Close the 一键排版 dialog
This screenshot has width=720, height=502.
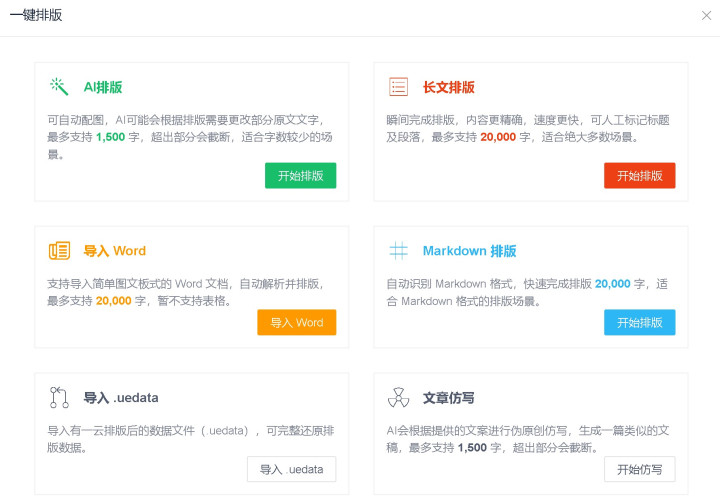click(706, 16)
